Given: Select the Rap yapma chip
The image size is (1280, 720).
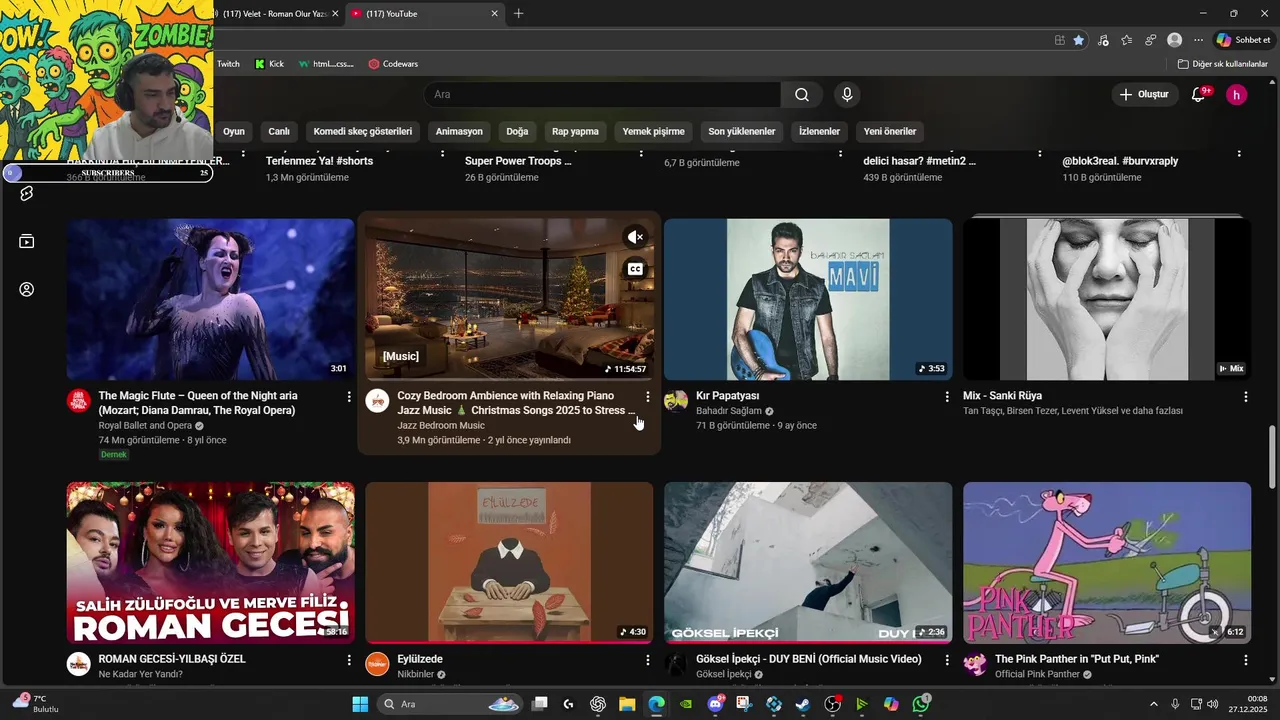Looking at the screenshot, I should tap(575, 131).
